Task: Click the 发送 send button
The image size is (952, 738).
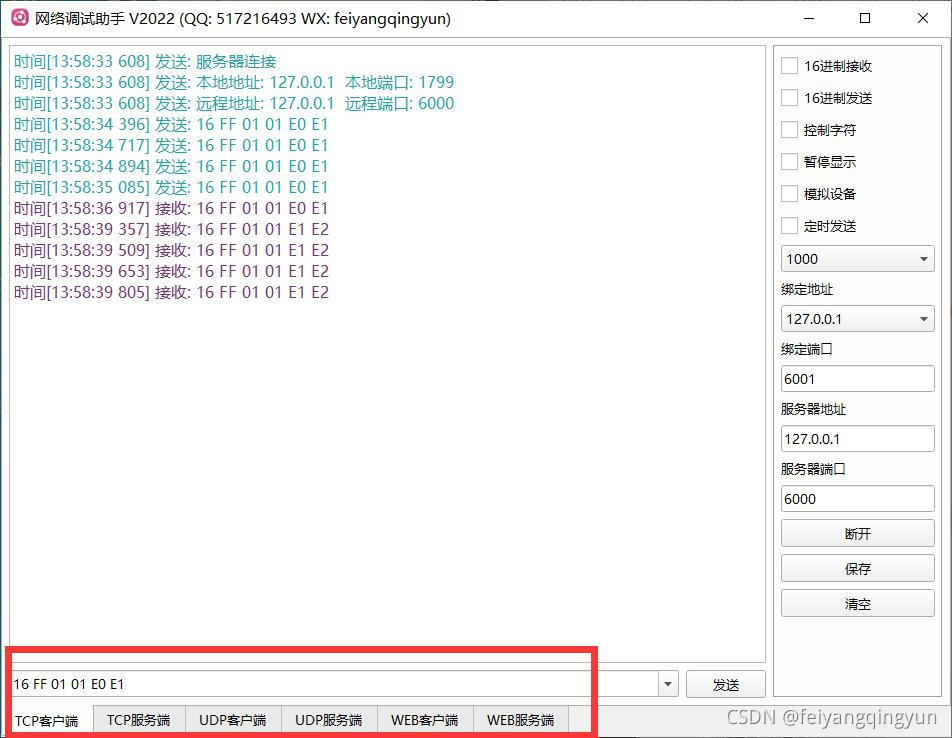Action: [726, 684]
